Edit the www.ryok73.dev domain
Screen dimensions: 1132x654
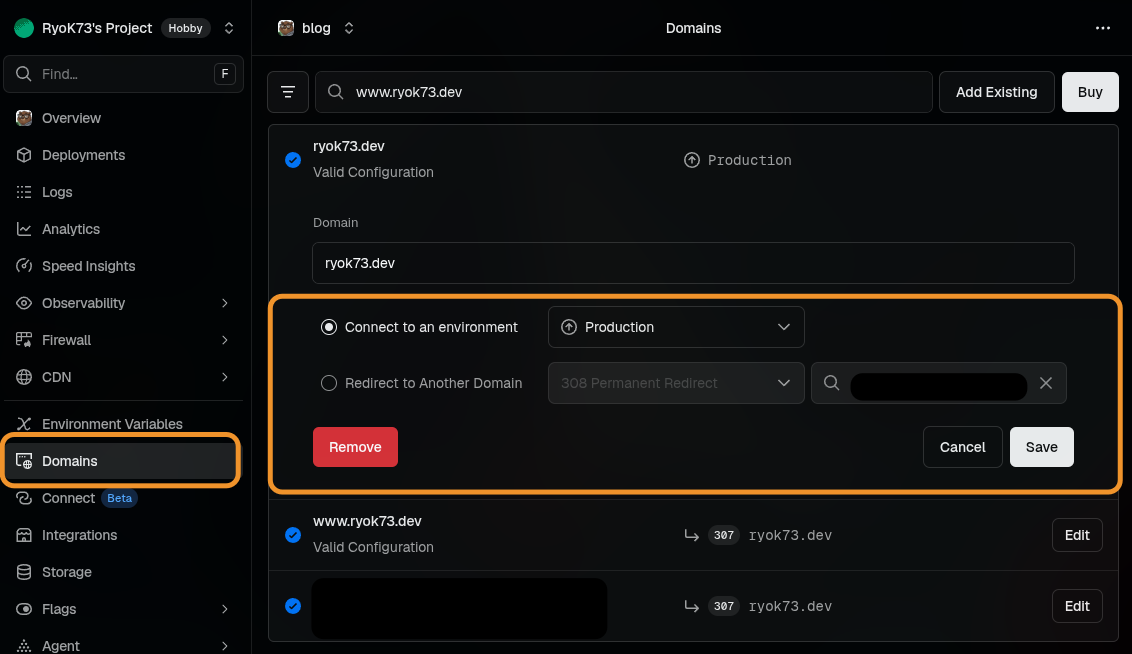1076,535
